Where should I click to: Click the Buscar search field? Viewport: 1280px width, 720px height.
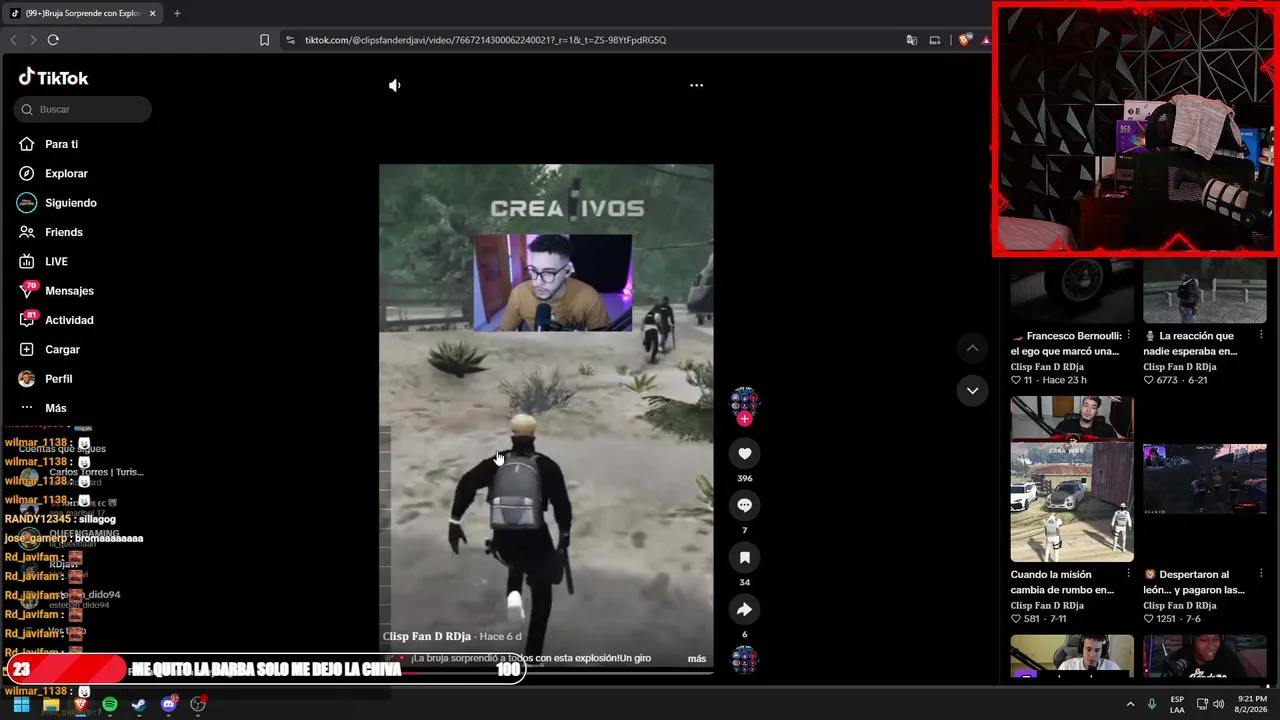point(83,109)
